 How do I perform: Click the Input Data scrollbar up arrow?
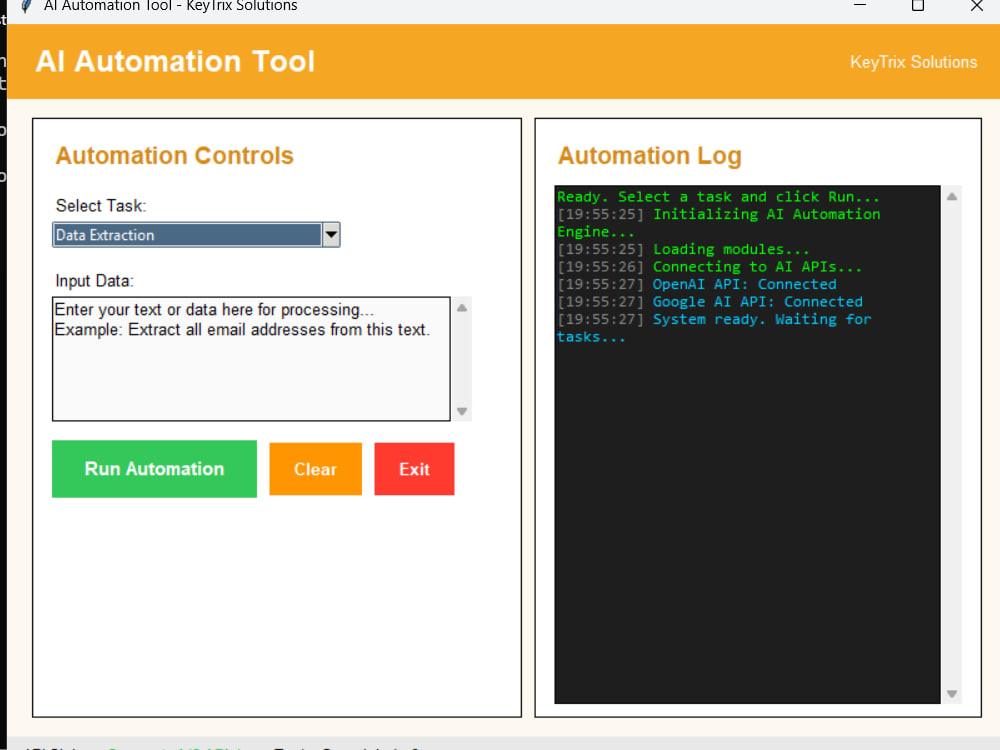click(462, 308)
